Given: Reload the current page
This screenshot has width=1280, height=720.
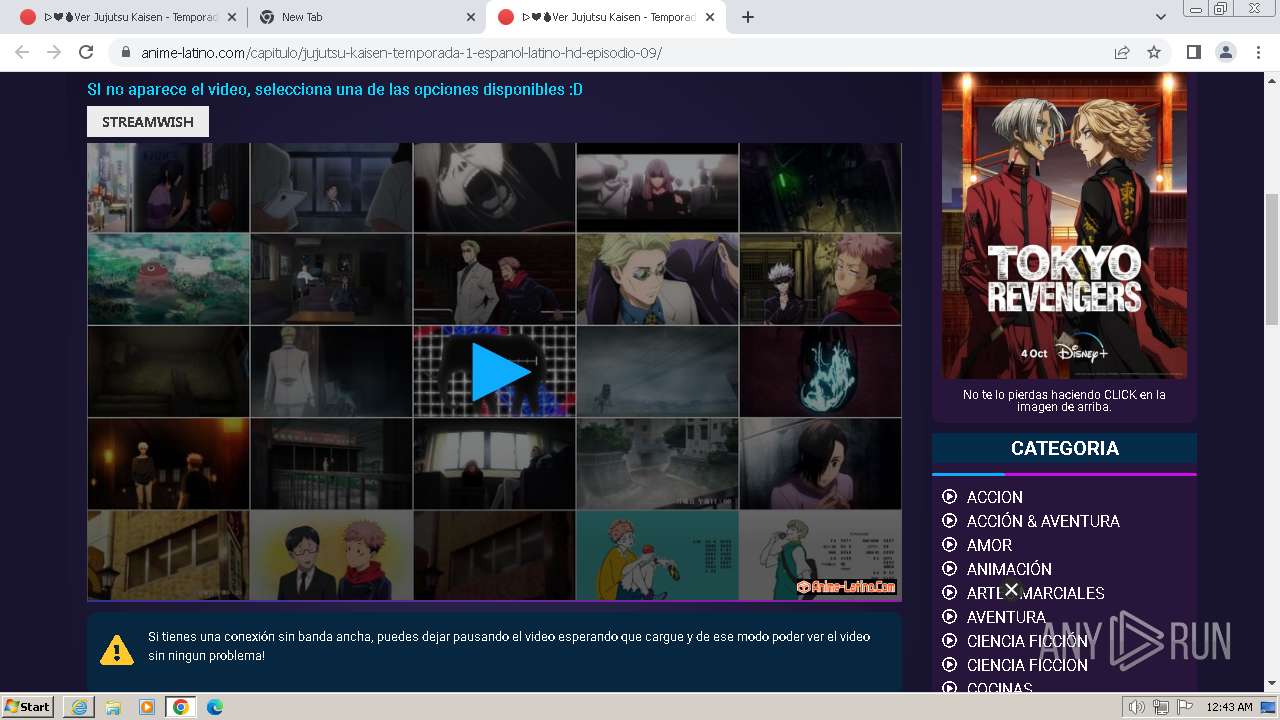Looking at the screenshot, I should coord(86,52).
